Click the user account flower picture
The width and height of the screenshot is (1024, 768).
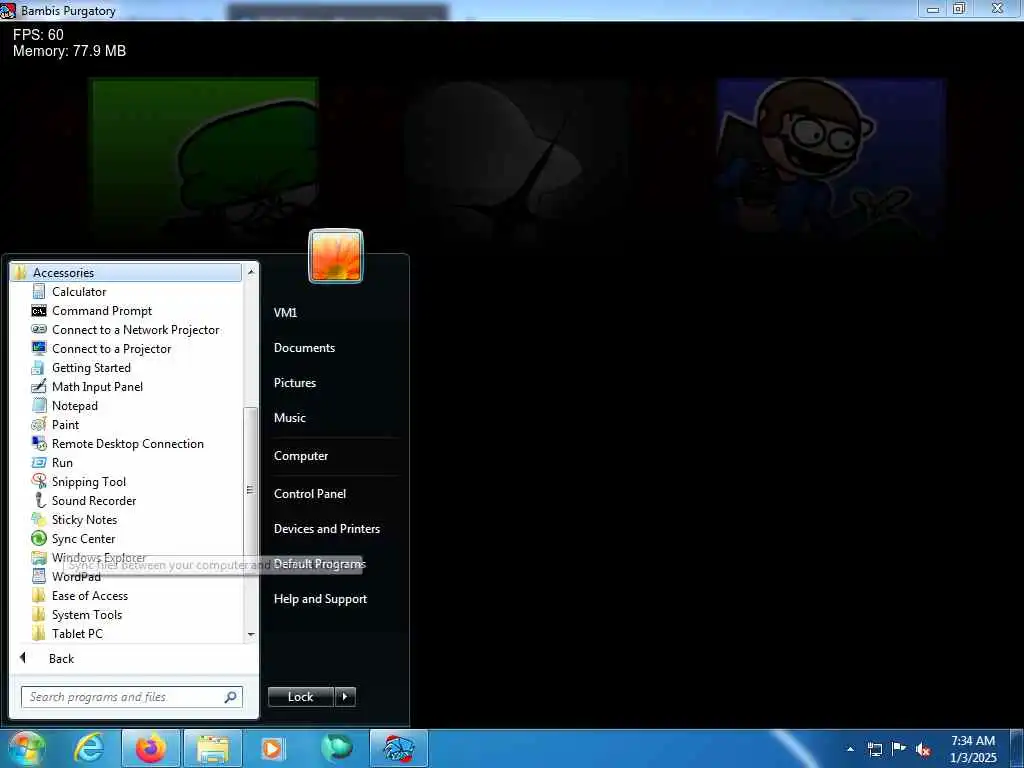pos(336,255)
